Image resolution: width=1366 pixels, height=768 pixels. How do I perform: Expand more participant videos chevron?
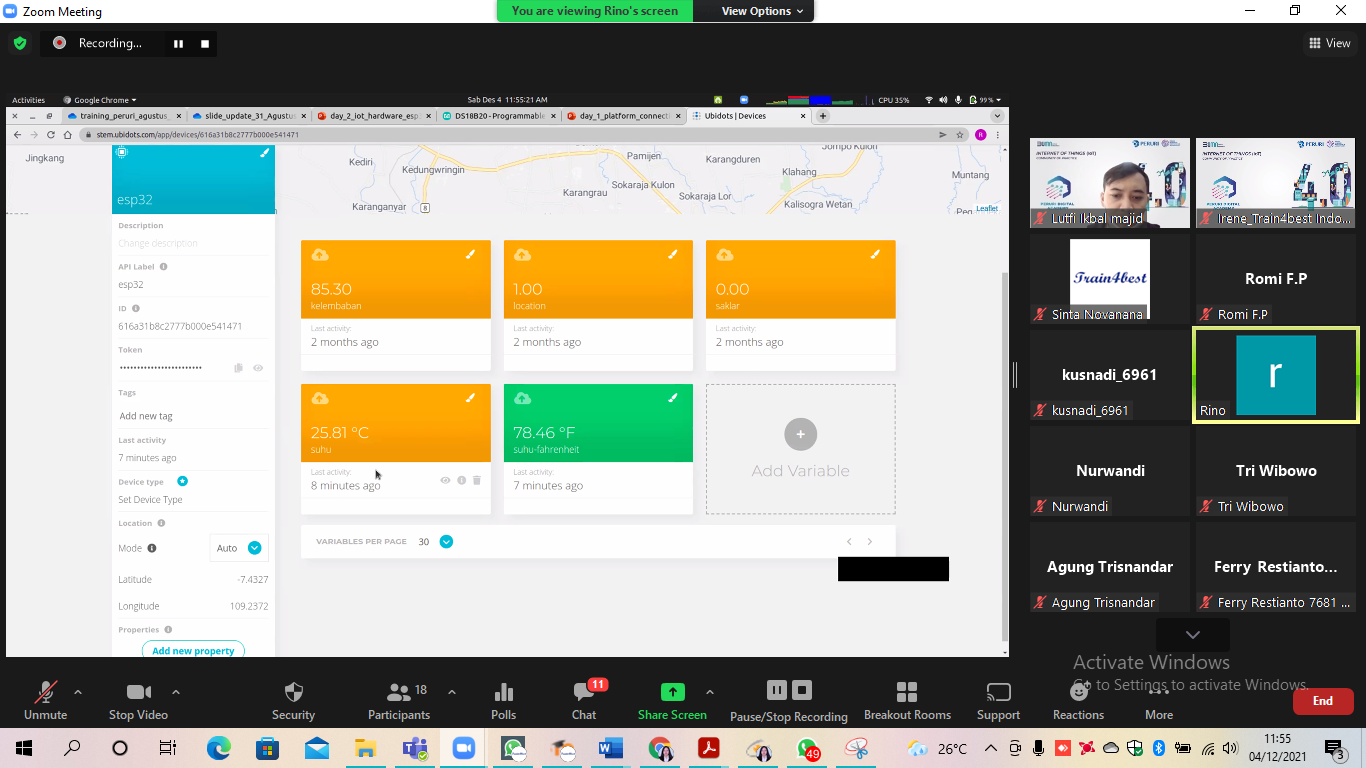1192,635
